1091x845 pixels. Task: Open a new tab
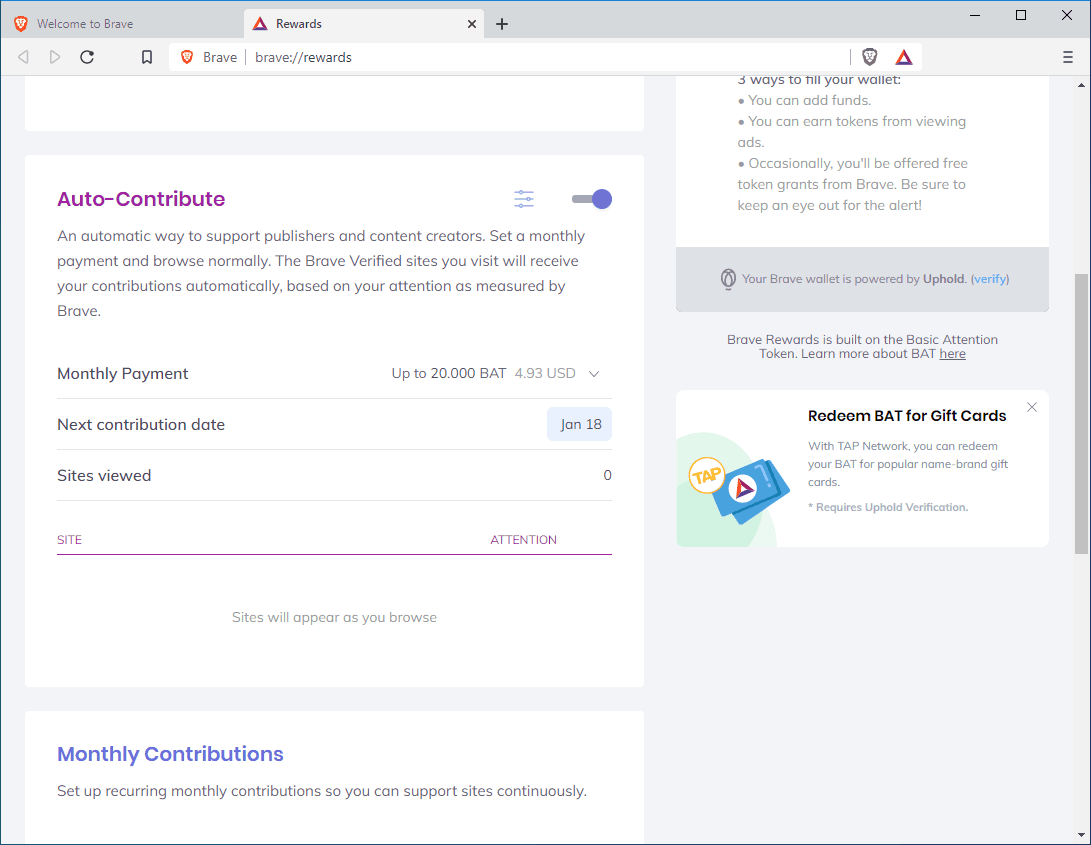(x=502, y=24)
